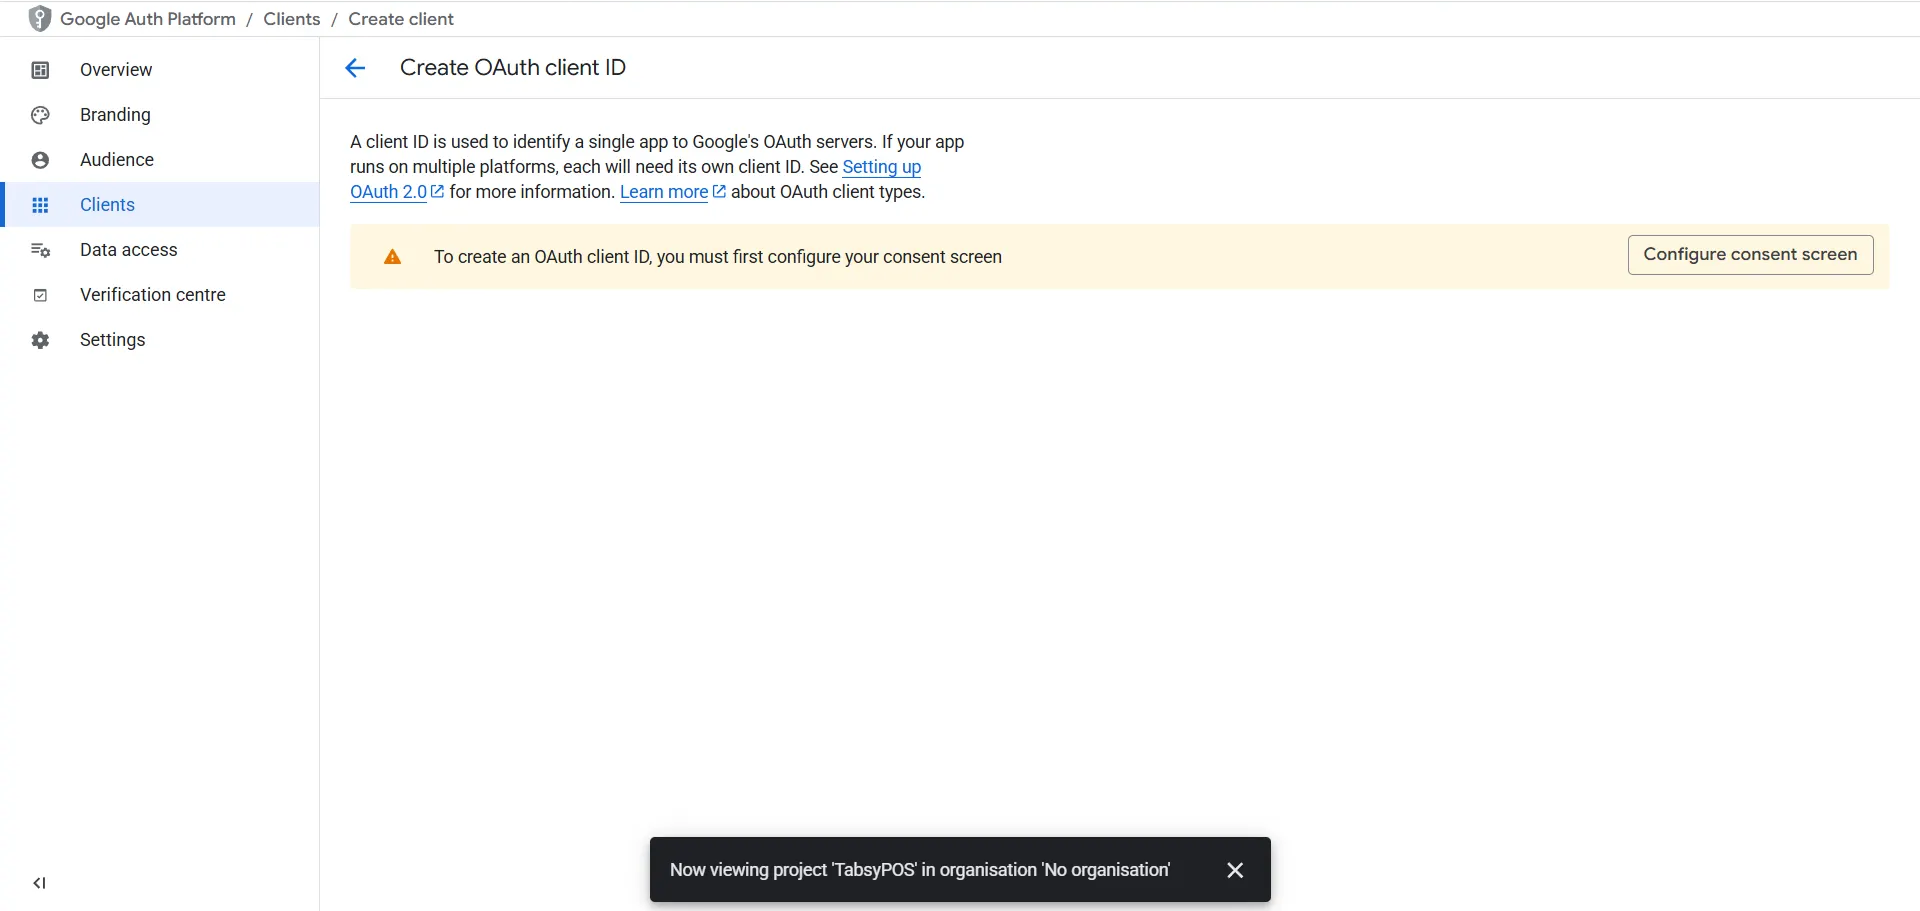Click the Audience person icon
The width and height of the screenshot is (1920, 911).
(40, 160)
